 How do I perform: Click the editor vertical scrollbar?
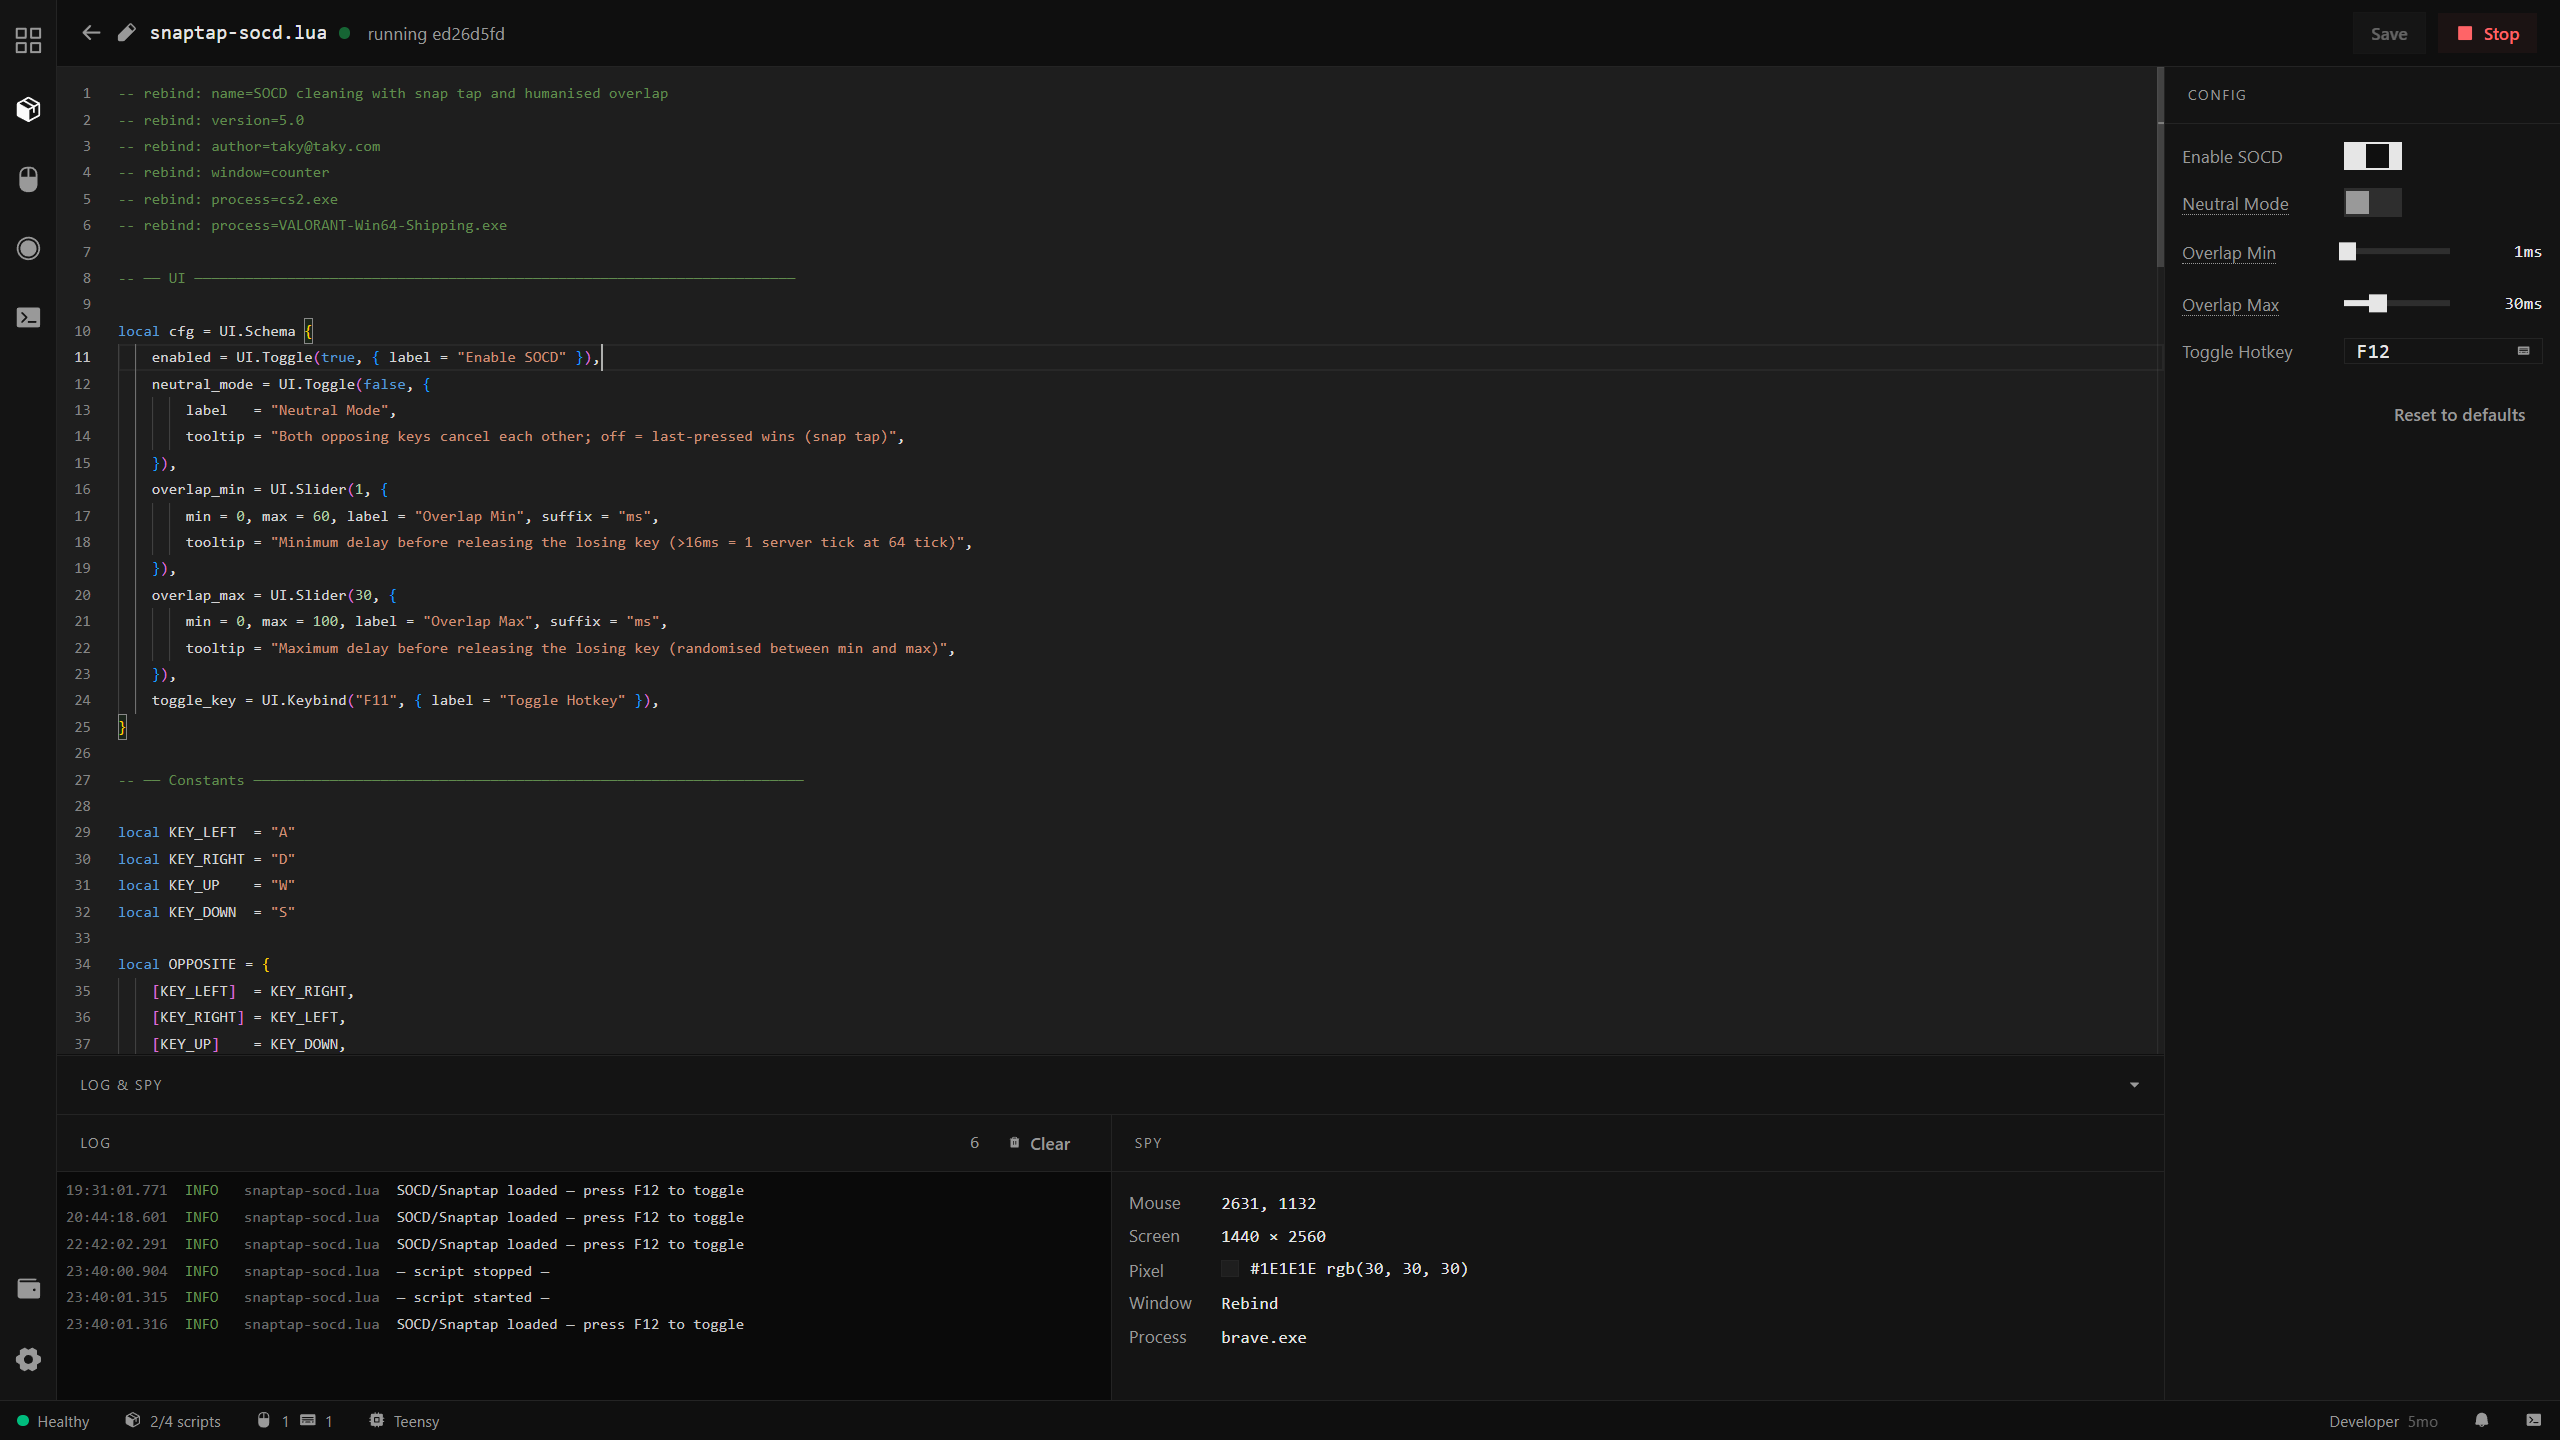2160,166
